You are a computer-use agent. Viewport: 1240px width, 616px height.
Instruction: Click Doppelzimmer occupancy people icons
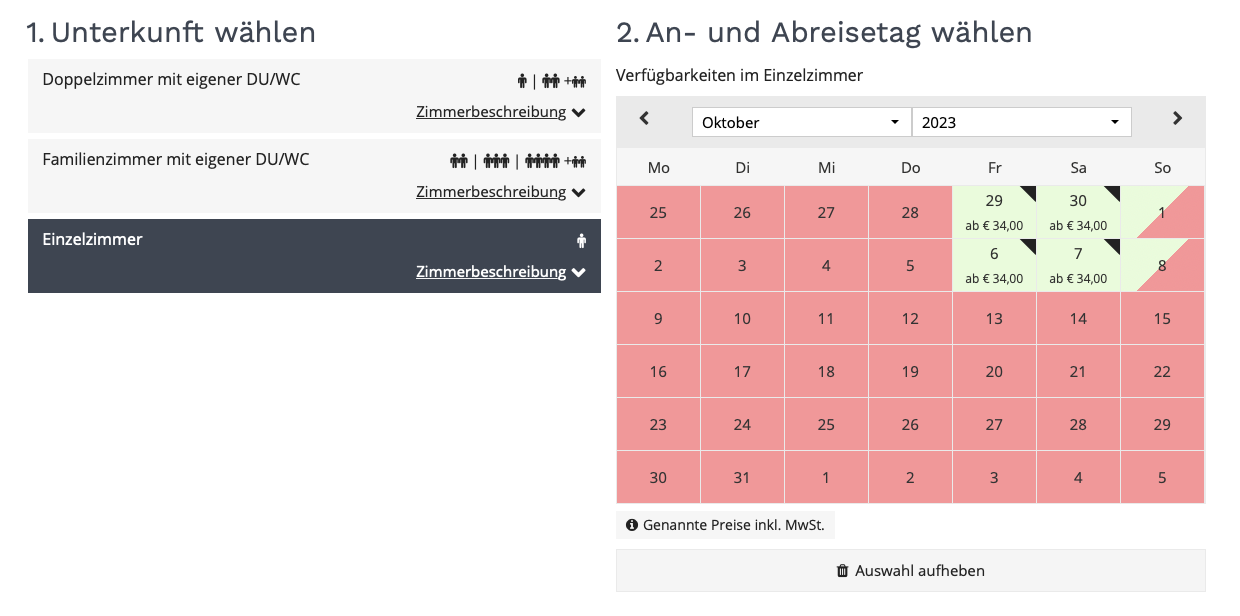click(x=551, y=81)
